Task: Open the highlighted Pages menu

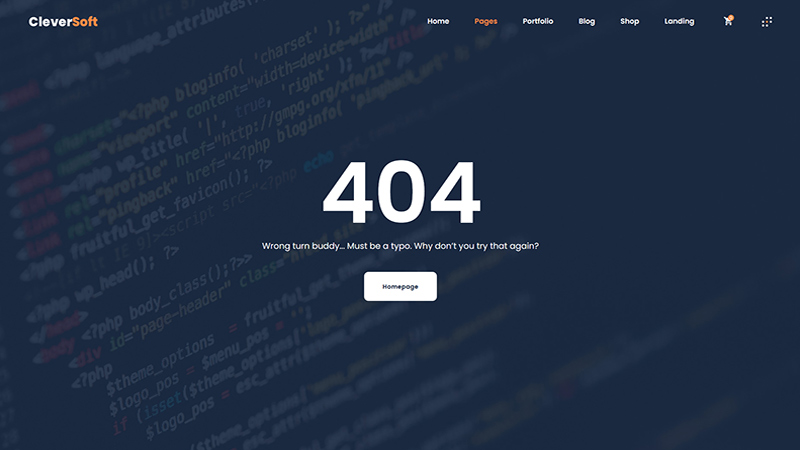Action: click(486, 21)
